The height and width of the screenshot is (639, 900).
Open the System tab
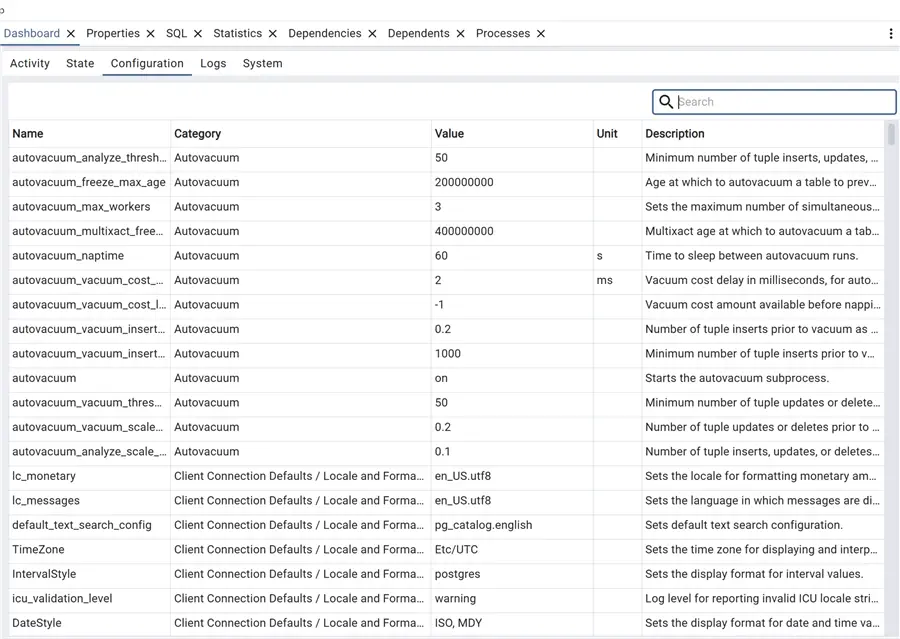(x=262, y=63)
